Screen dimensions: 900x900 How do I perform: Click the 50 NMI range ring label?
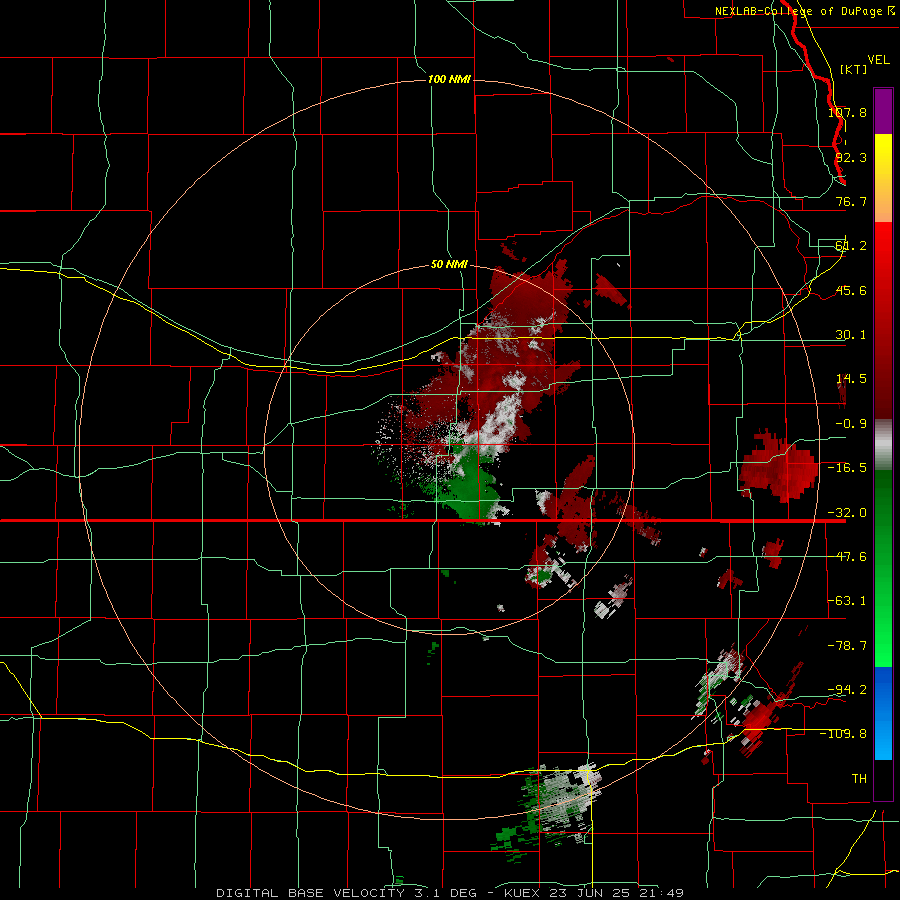click(x=449, y=265)
